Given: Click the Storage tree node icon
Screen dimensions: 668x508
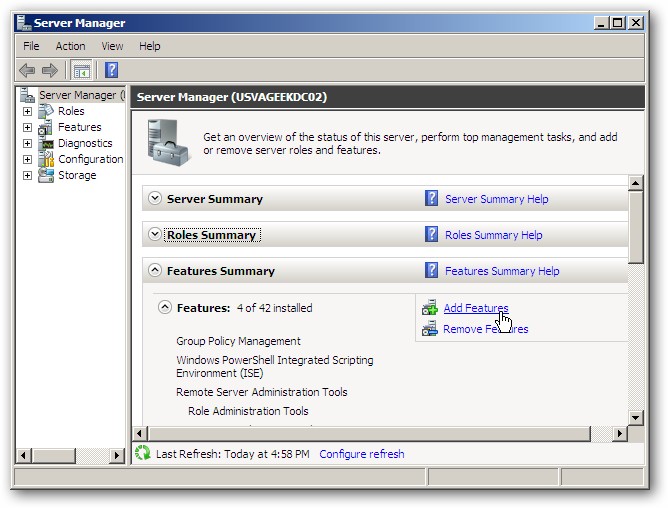Looking at the screenshot, I should 46,175.
